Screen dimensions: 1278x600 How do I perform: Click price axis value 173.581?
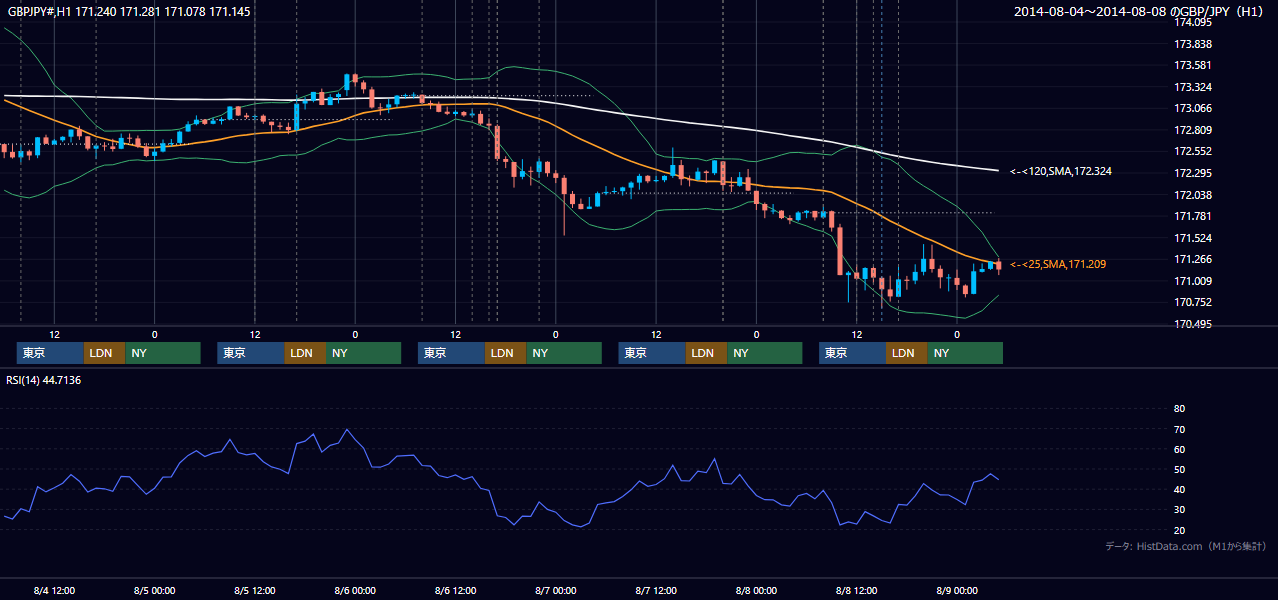[x=1192, y=65]
